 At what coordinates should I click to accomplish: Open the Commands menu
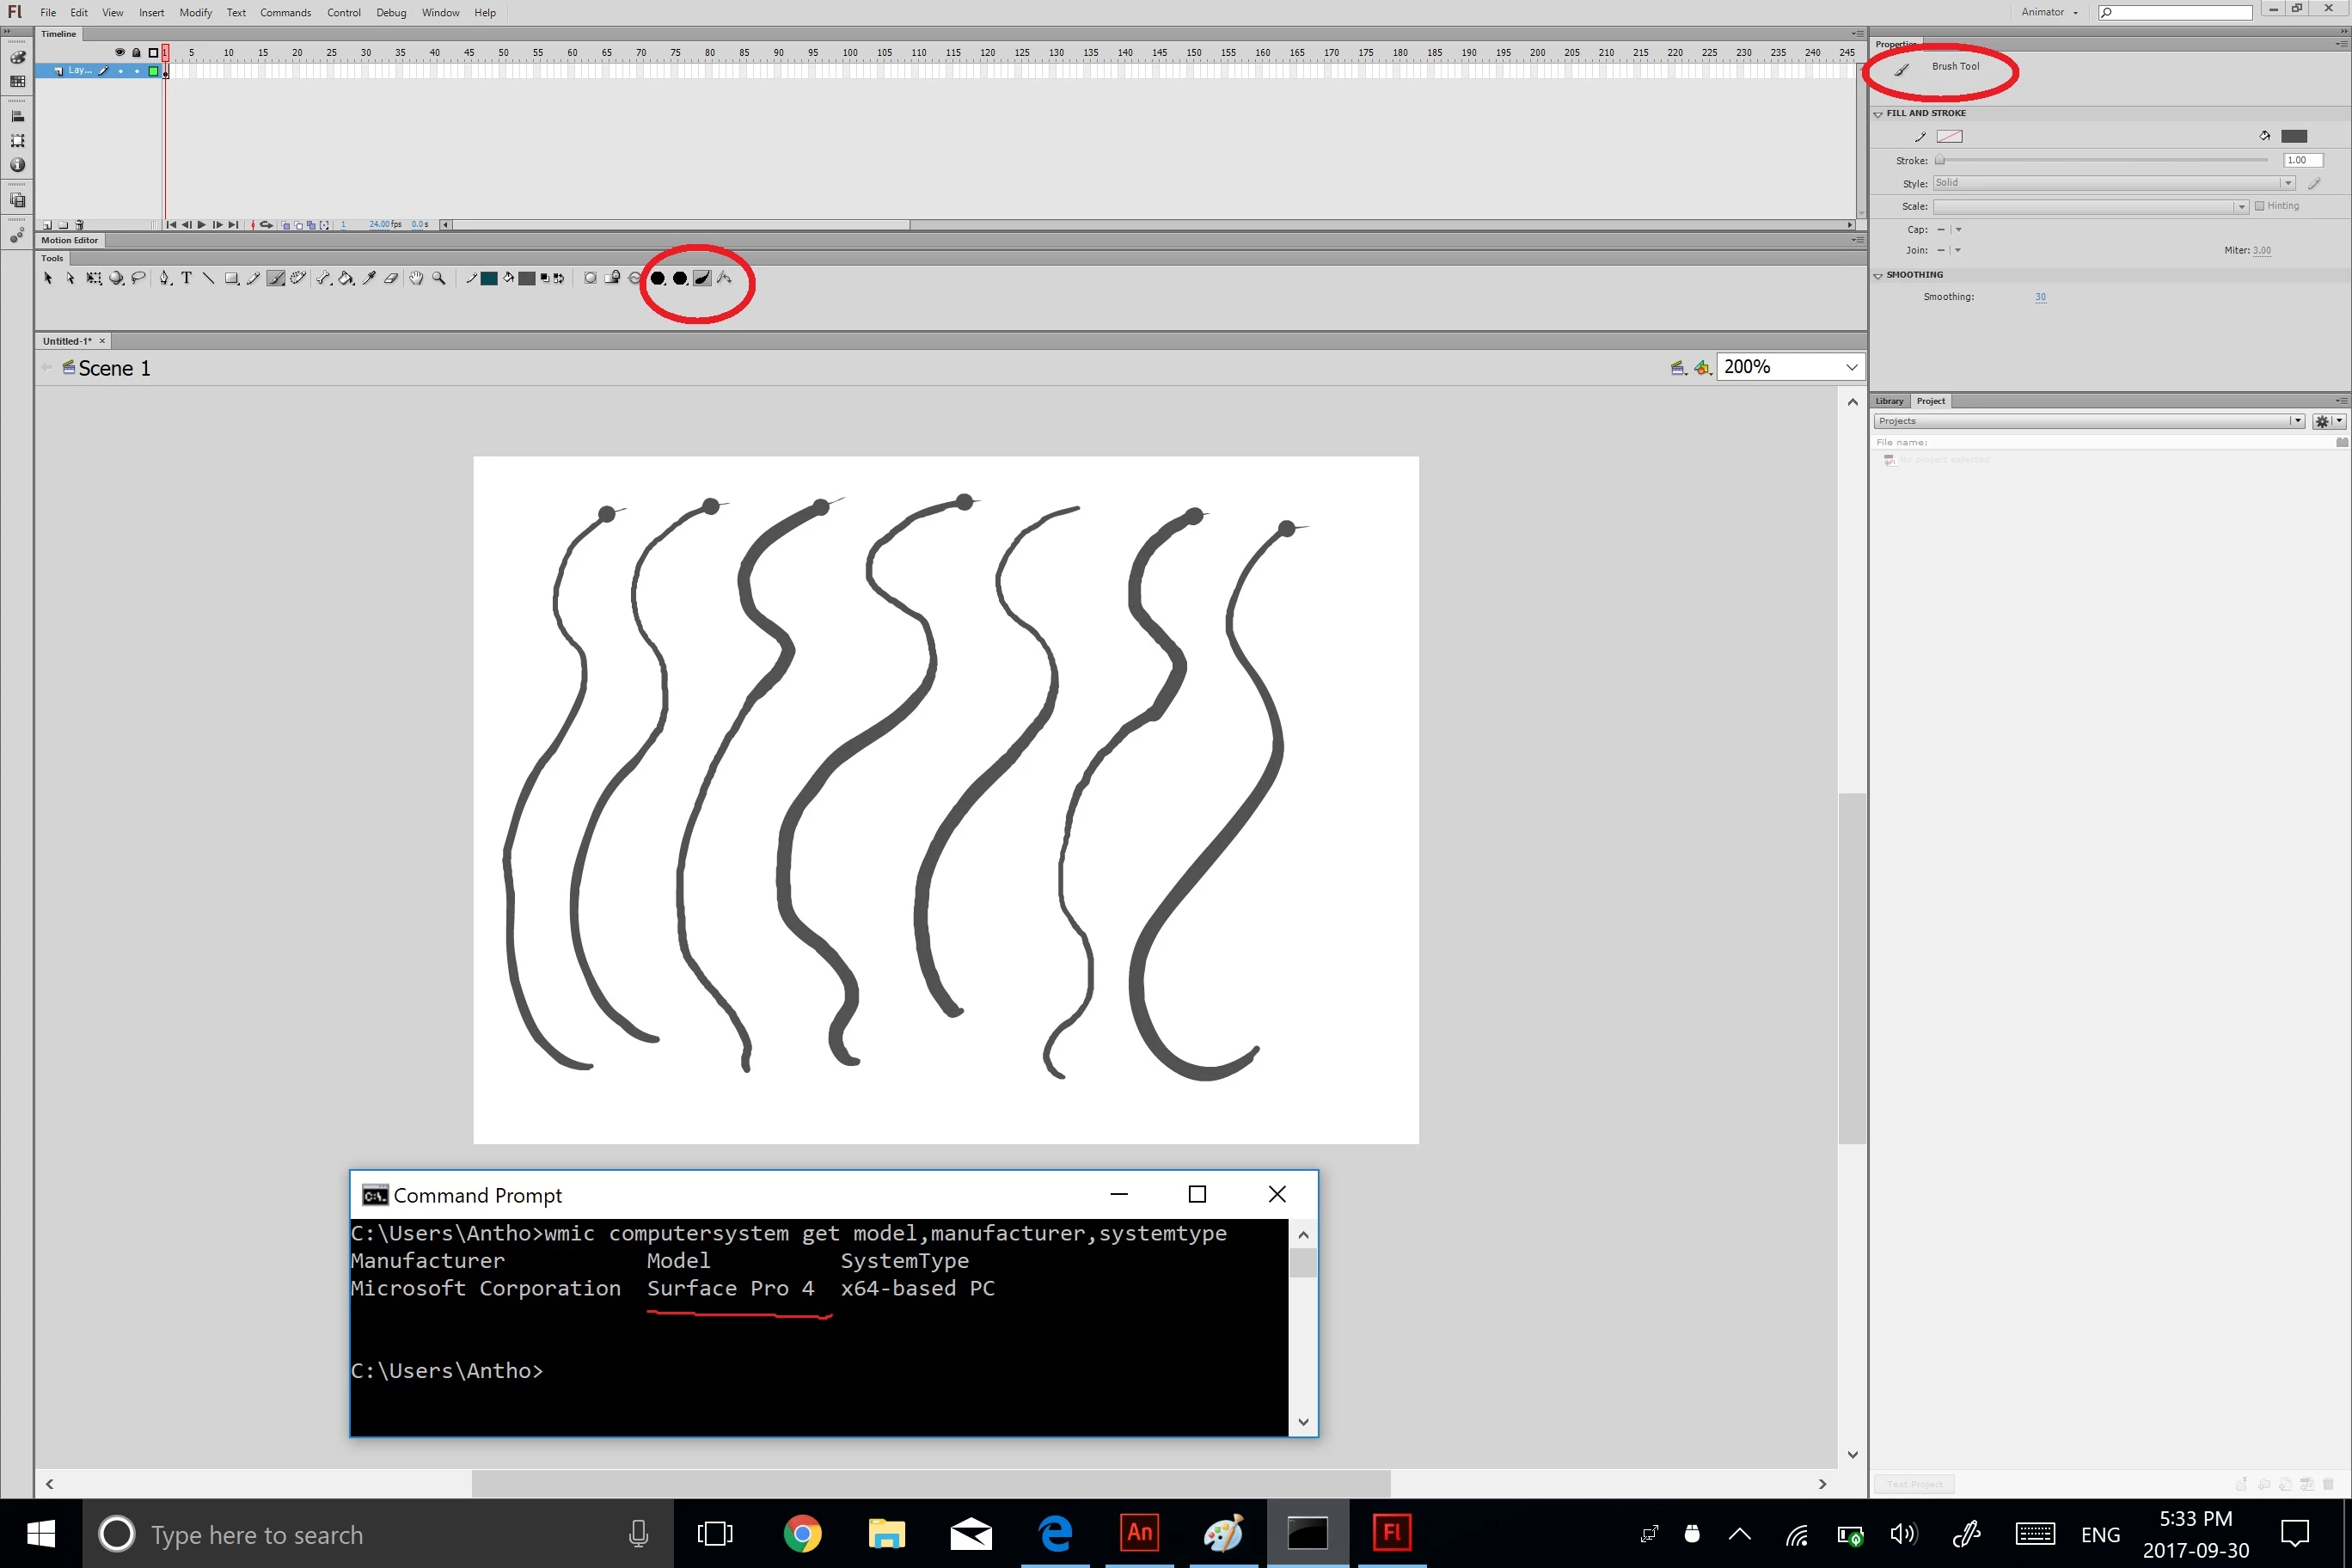pos(285,13)
